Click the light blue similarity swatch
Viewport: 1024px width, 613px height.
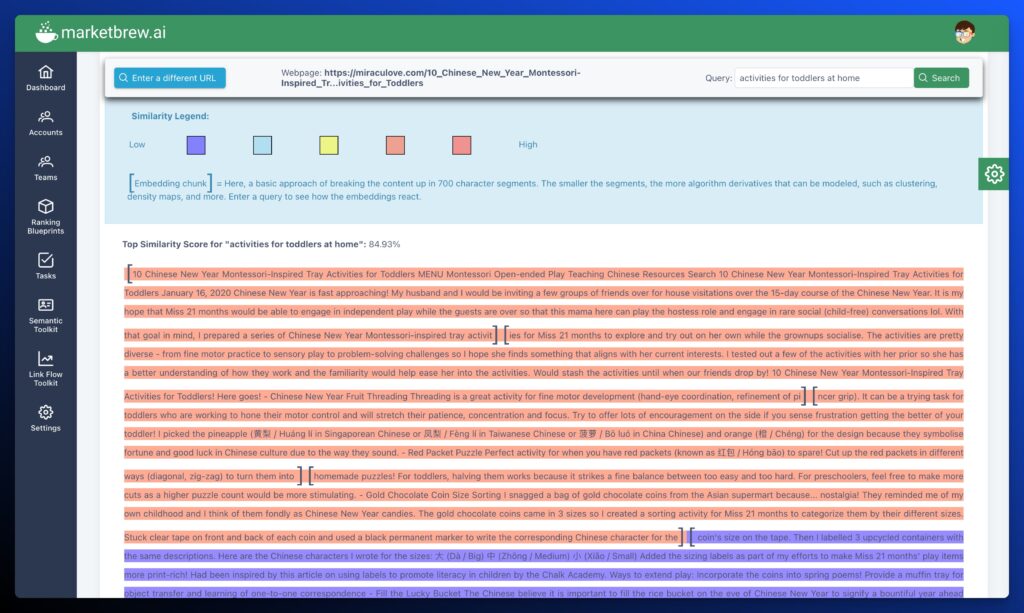262,145
